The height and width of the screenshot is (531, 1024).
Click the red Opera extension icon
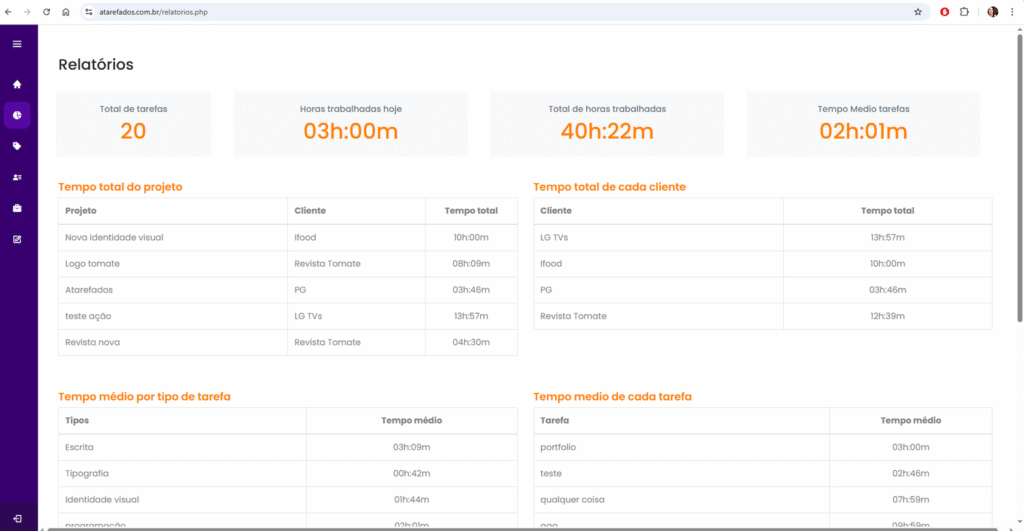(x=944, y=12)
